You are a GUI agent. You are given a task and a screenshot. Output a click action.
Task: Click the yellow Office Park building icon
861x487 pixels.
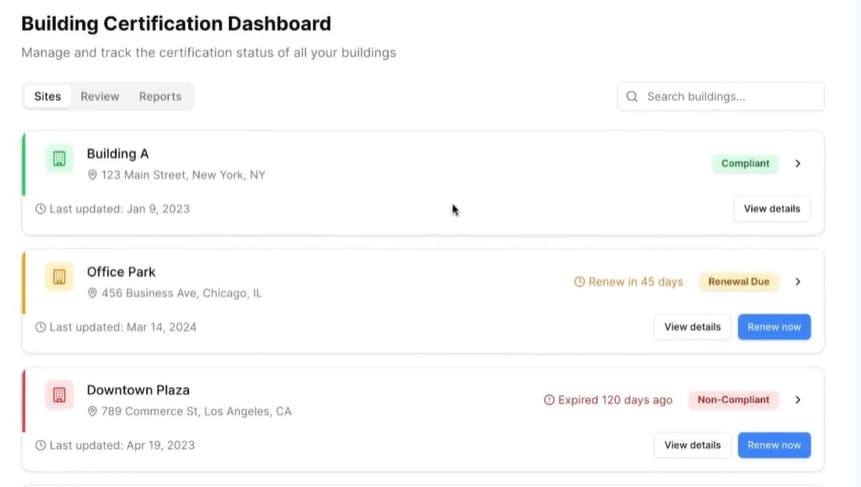point(59,276)
